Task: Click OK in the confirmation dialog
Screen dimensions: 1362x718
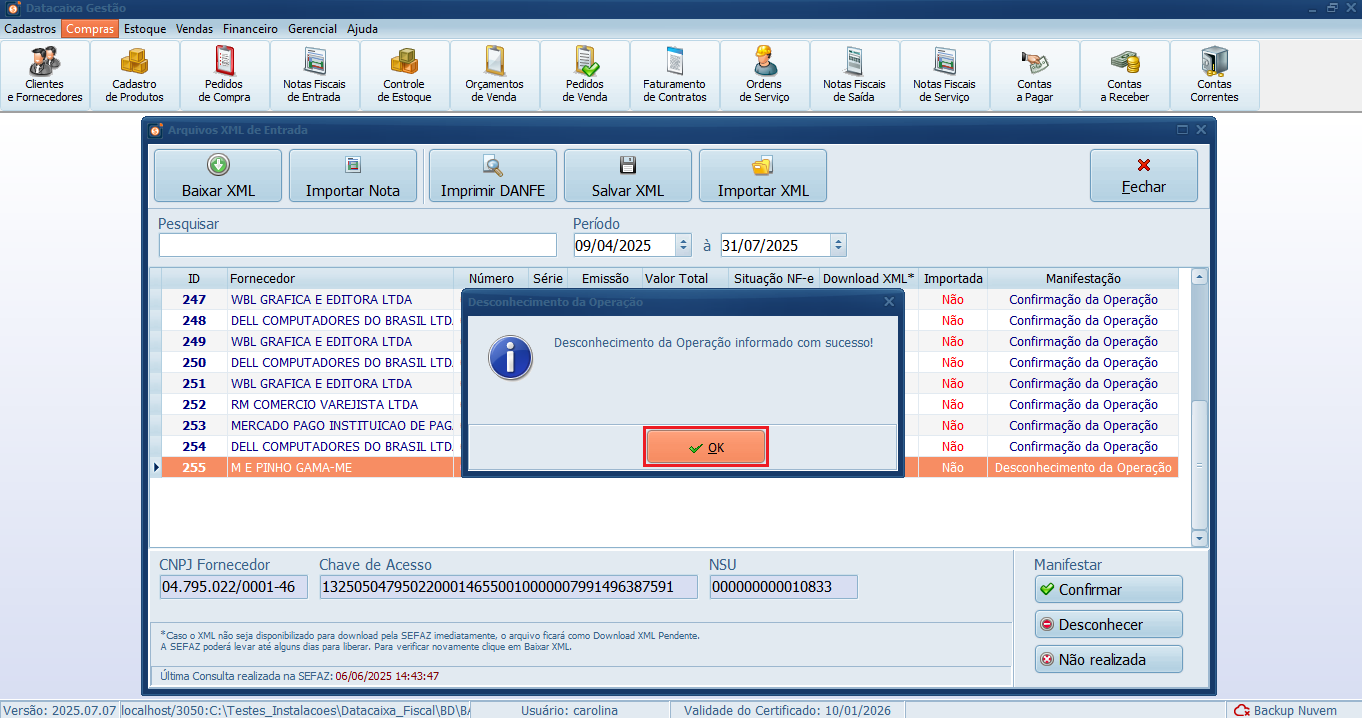Action: click(x=706, y=448)
